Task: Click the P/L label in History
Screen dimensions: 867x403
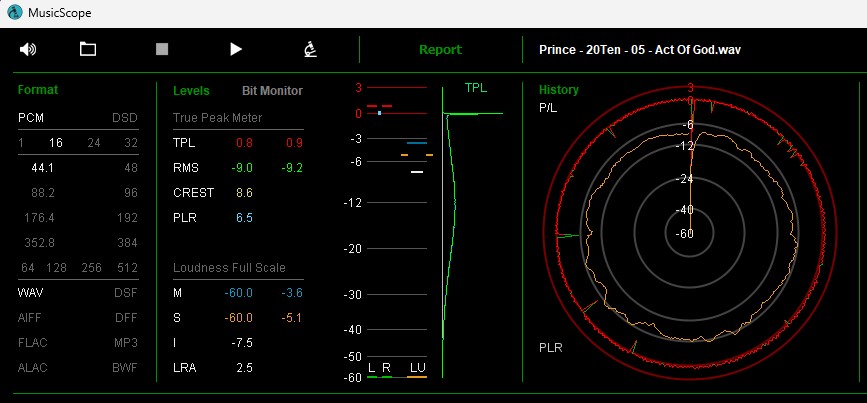Action: pos(549,106)
